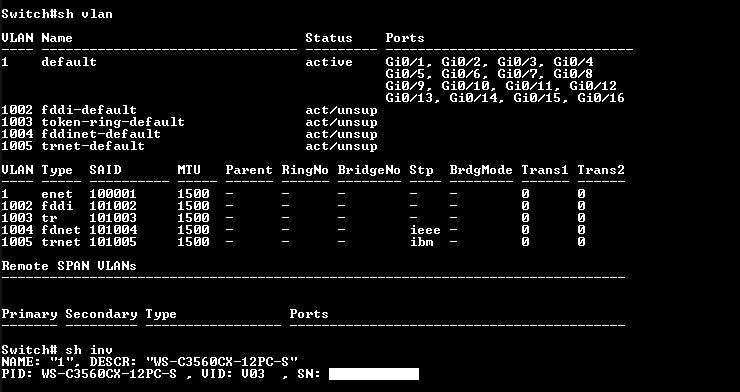740x392 pixels.
Task: Click SAID value '101003'
Action: coord(113,218)
